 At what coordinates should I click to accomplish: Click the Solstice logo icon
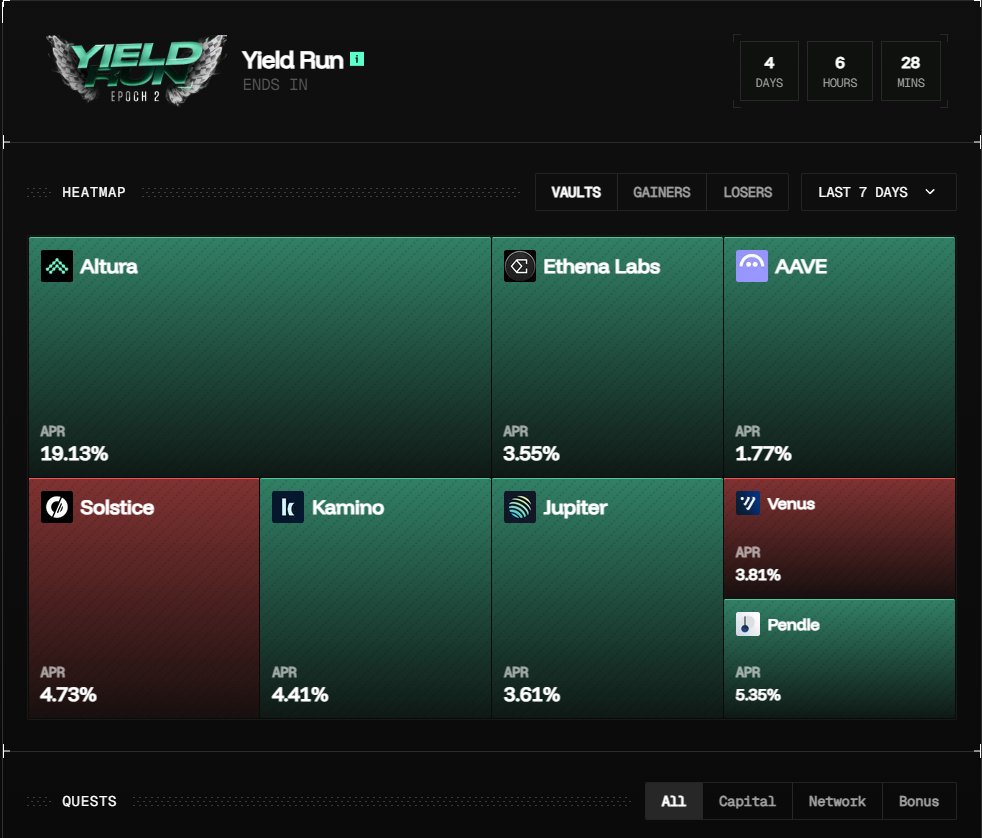click(x=57, y=507)
